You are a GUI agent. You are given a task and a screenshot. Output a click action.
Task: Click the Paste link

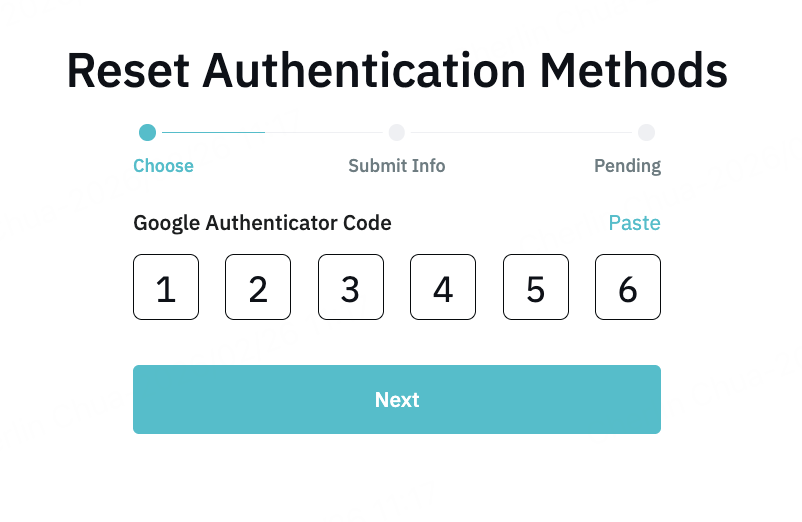pyautogui.click(x=634, y=223)
